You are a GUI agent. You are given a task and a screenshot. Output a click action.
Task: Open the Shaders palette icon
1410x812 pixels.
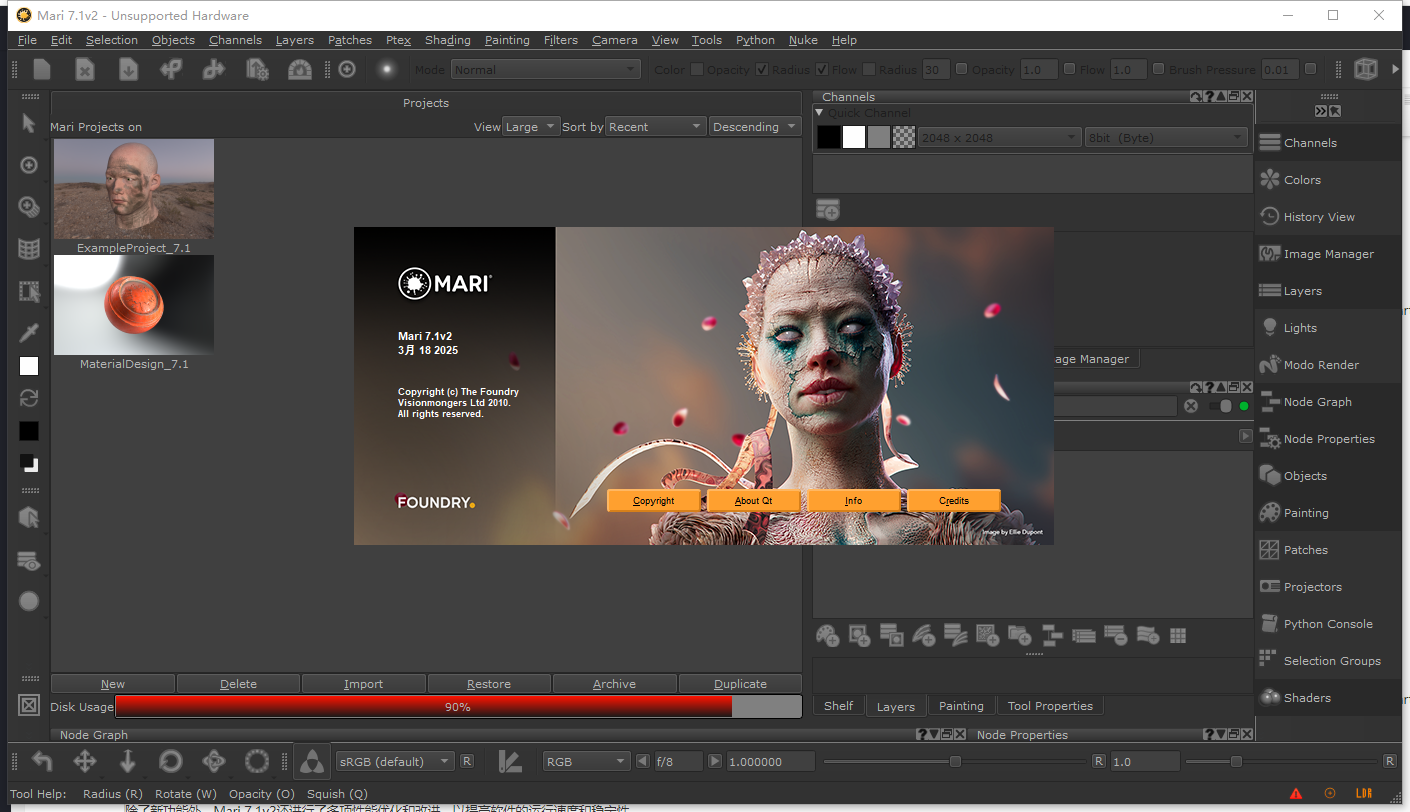pos(1270,697)
